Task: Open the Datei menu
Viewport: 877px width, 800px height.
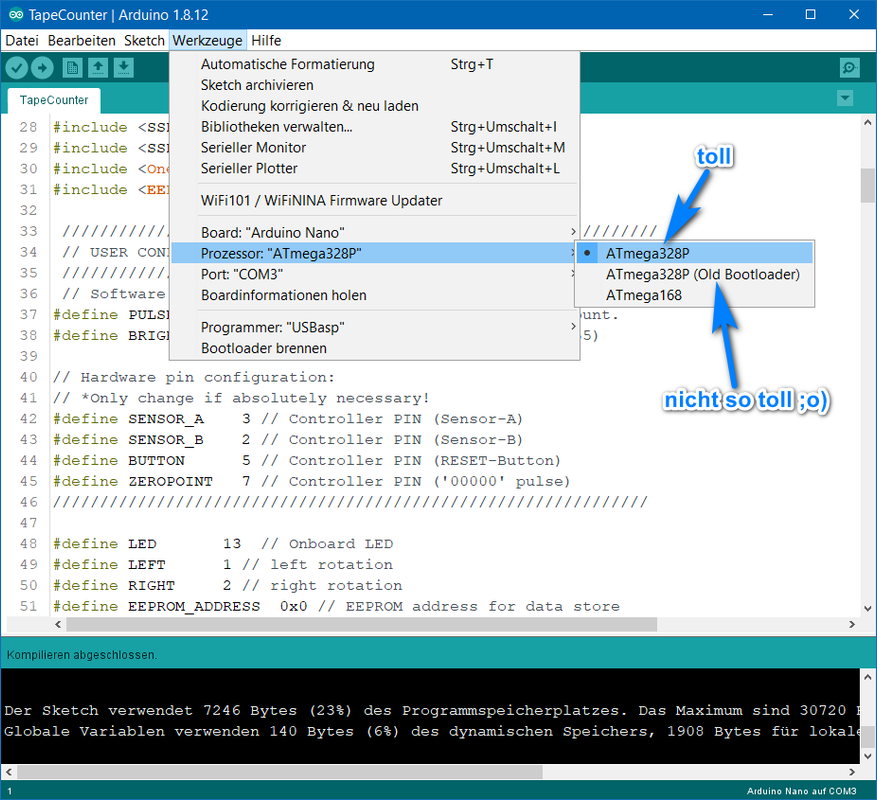Action: 22,40
